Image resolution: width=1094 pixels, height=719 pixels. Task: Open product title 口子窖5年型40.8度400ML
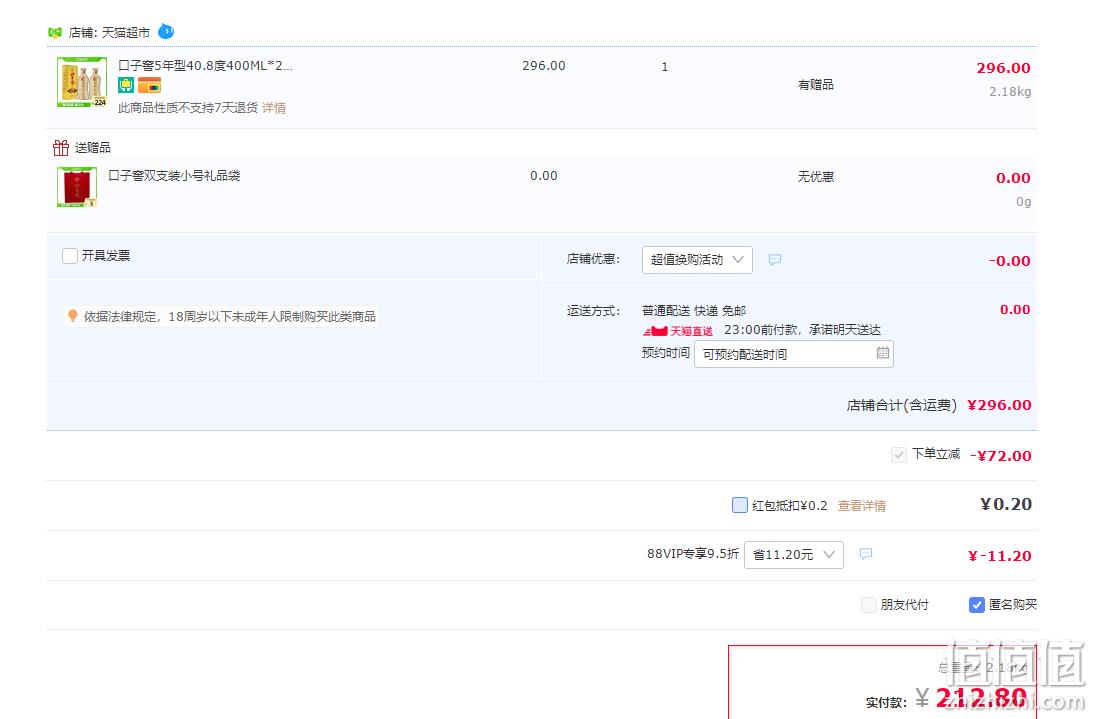tap(205, 66)
